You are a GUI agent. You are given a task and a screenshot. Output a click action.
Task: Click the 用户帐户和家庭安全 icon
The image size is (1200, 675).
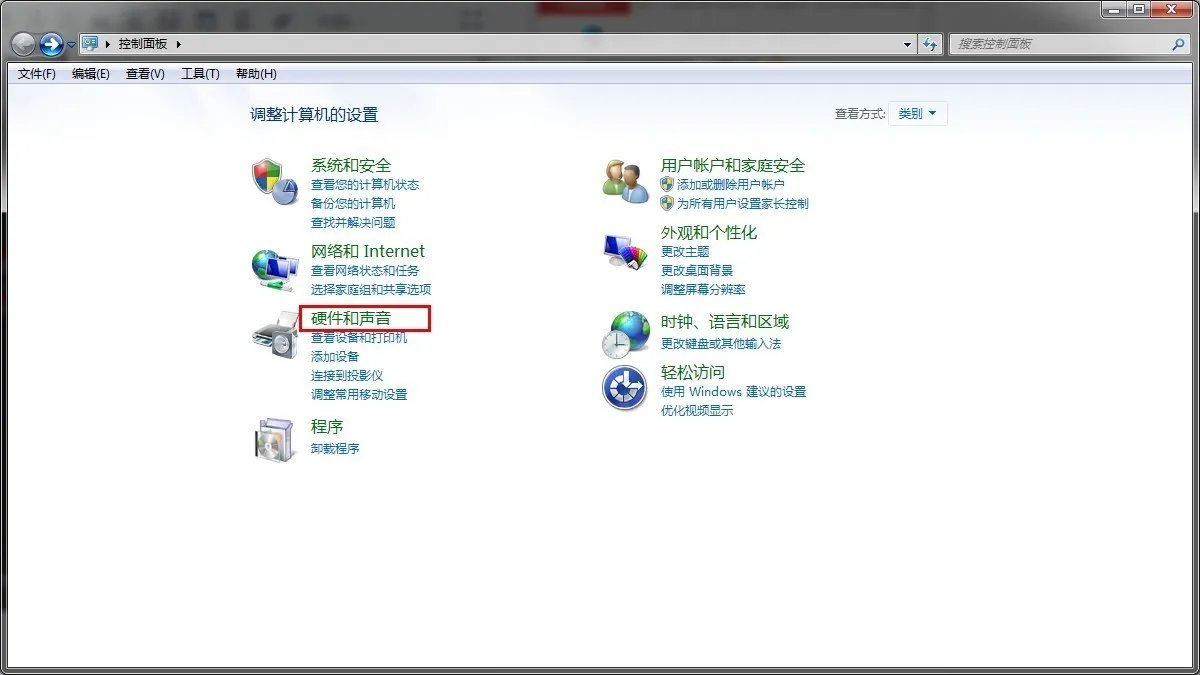(x=624, y=180)
